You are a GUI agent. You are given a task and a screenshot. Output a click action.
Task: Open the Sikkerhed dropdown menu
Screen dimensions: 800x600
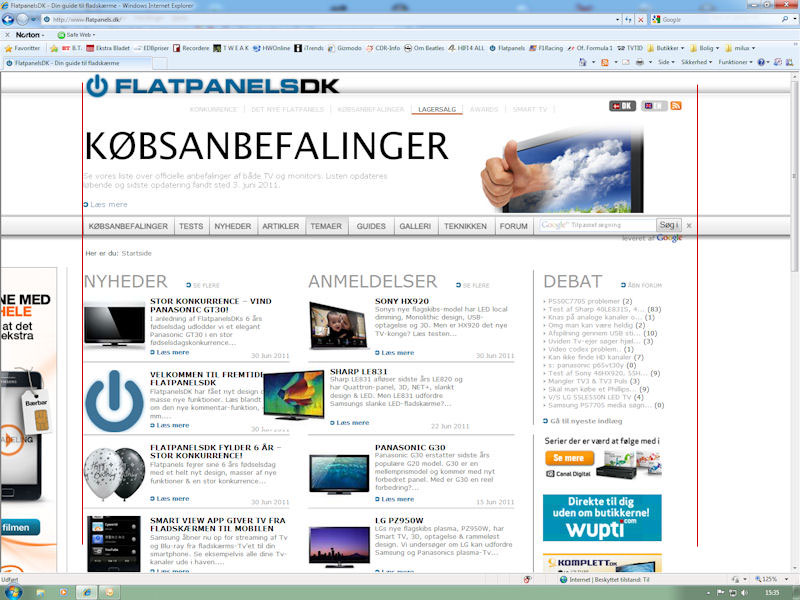695,62
